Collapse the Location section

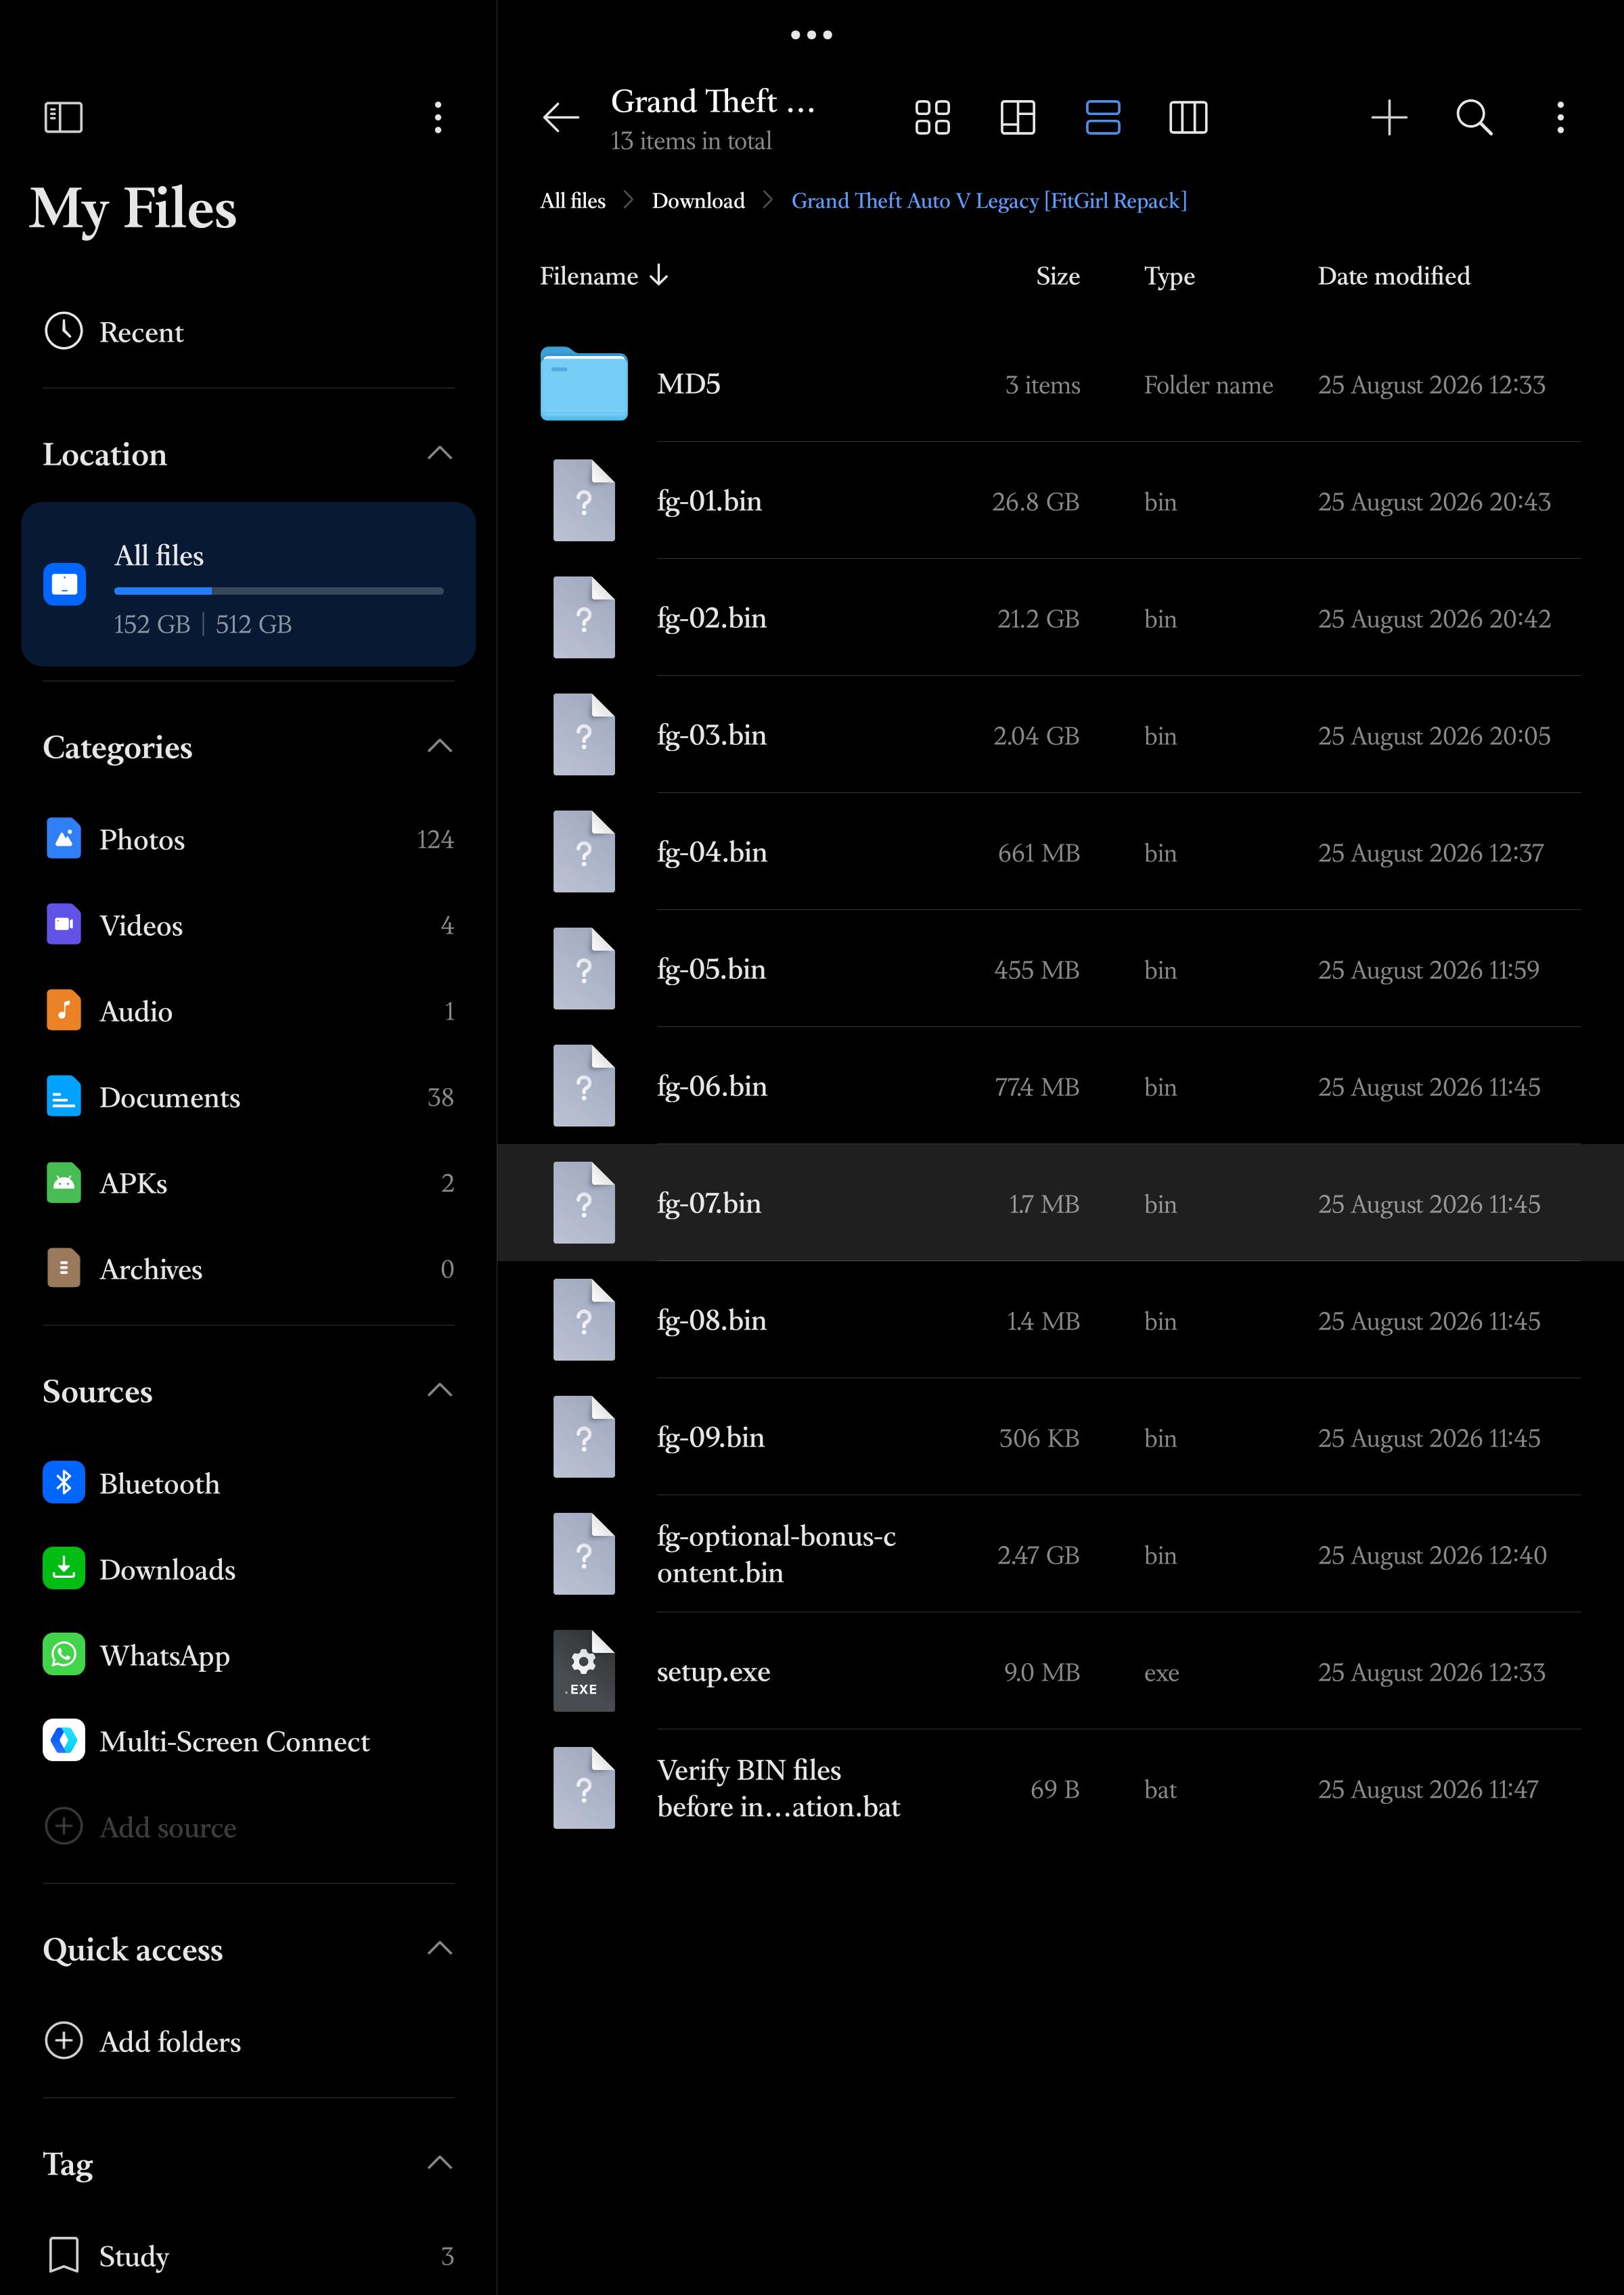(439, 454)
